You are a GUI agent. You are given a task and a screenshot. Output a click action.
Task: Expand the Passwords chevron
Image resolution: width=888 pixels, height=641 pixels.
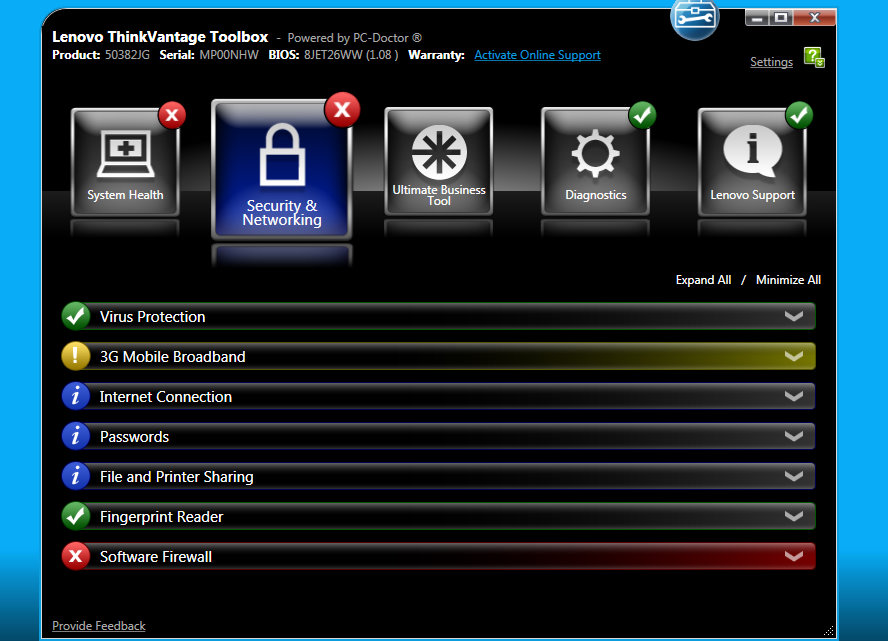tap(794, 436)
